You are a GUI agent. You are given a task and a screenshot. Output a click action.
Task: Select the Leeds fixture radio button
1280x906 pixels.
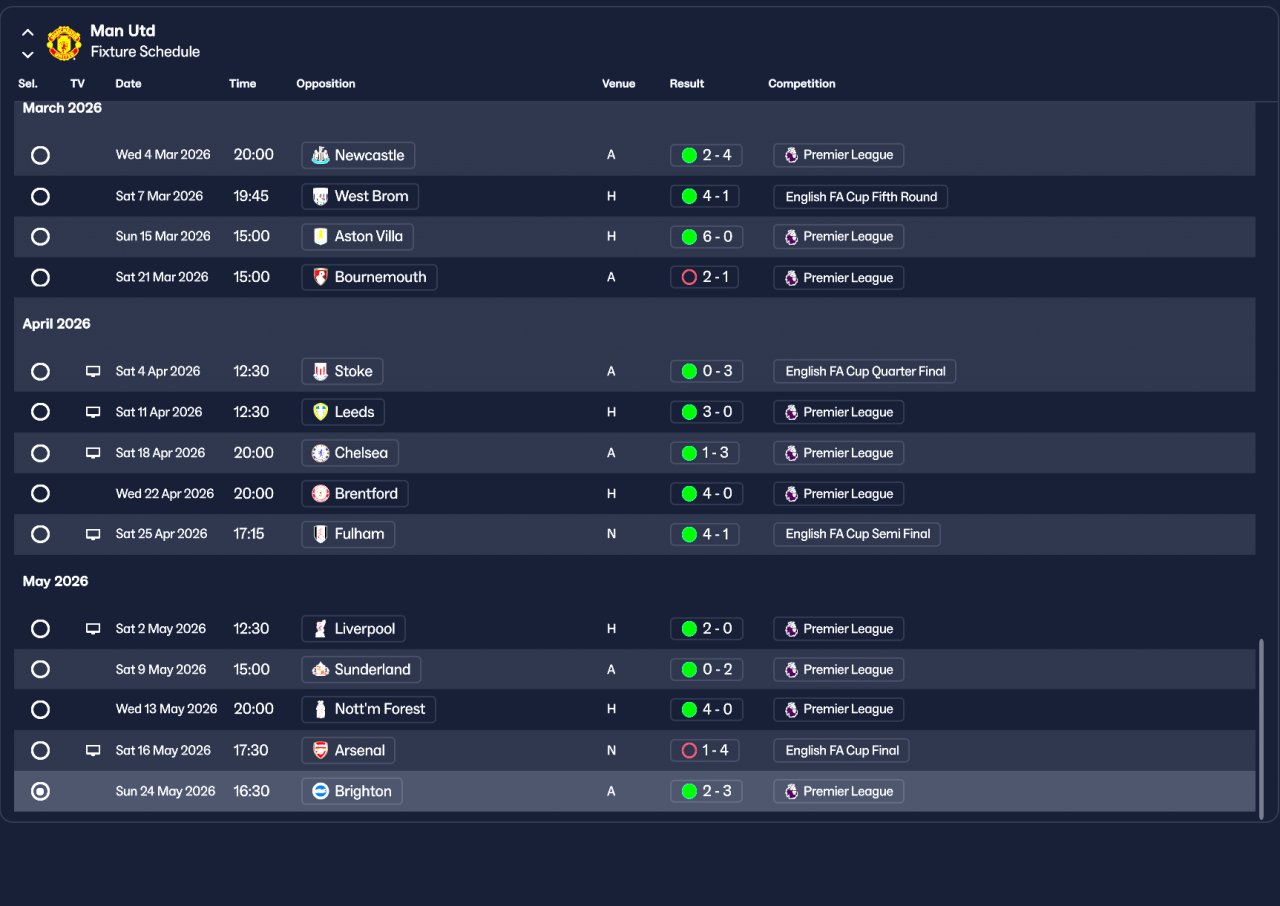(x=40, y=412)
